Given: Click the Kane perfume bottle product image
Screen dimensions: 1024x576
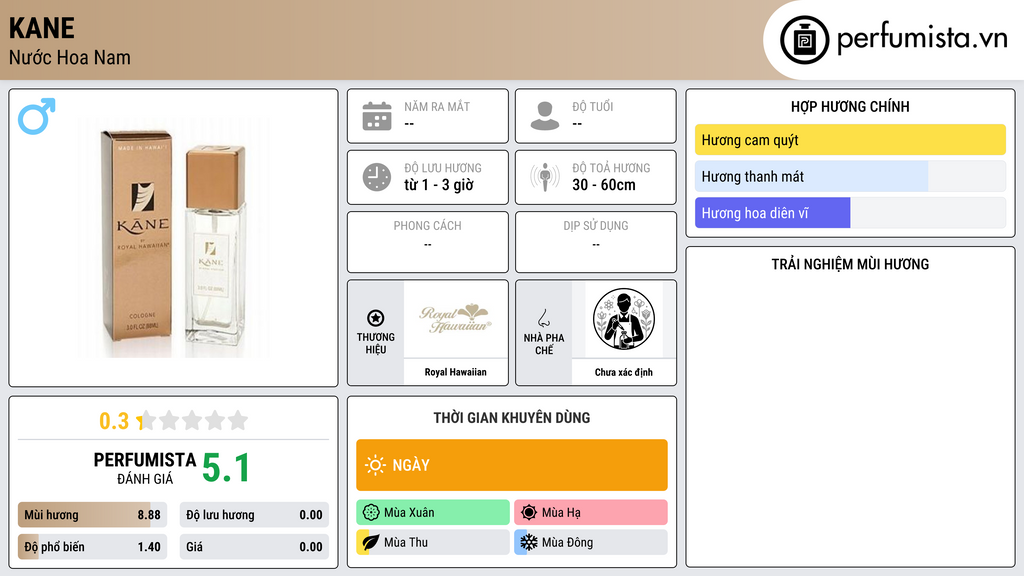Looking at the screenshot, I should click(174, 238).
